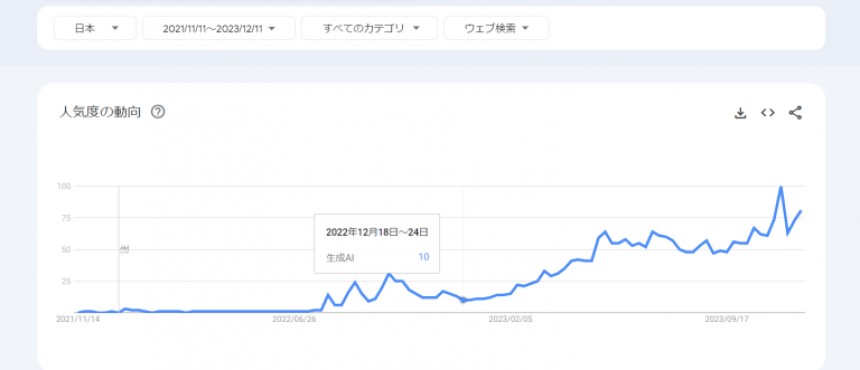Screen dimensions: 860x370
Task: Click the 人気度の動向 chart title
Action: click(x=100, y=112)
